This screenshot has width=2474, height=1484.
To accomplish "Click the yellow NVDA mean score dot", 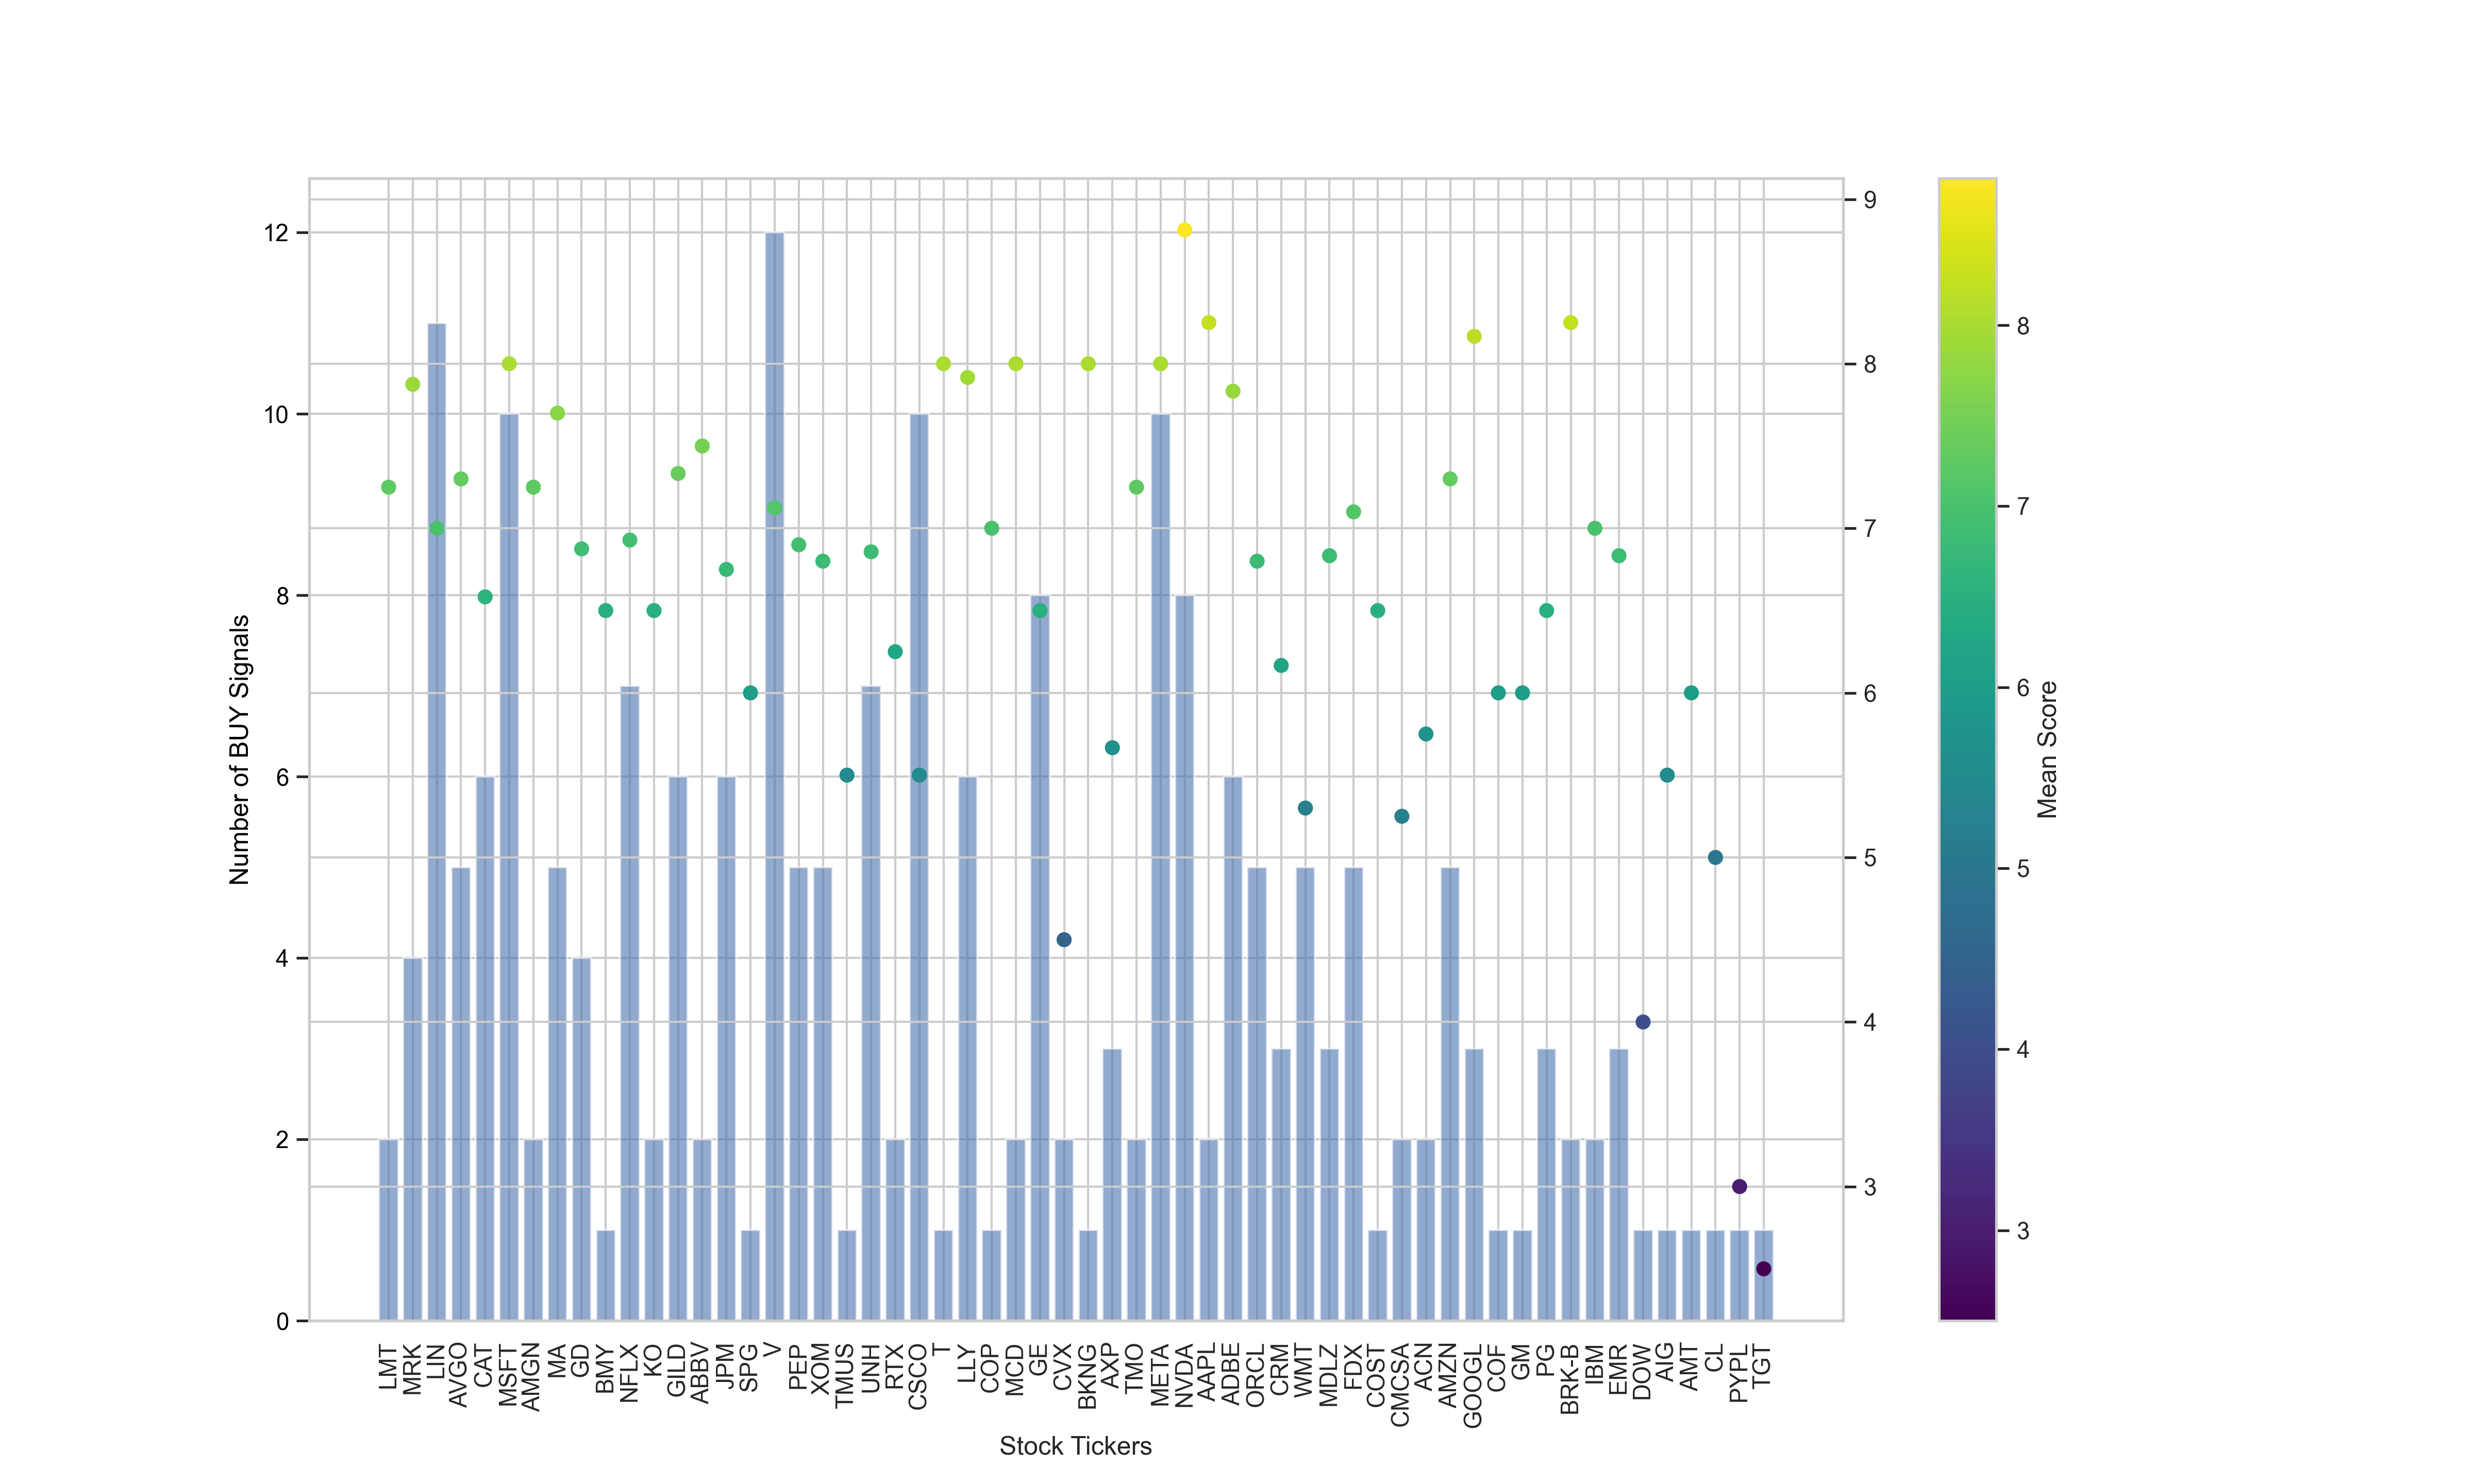I will click(1184, 230).
